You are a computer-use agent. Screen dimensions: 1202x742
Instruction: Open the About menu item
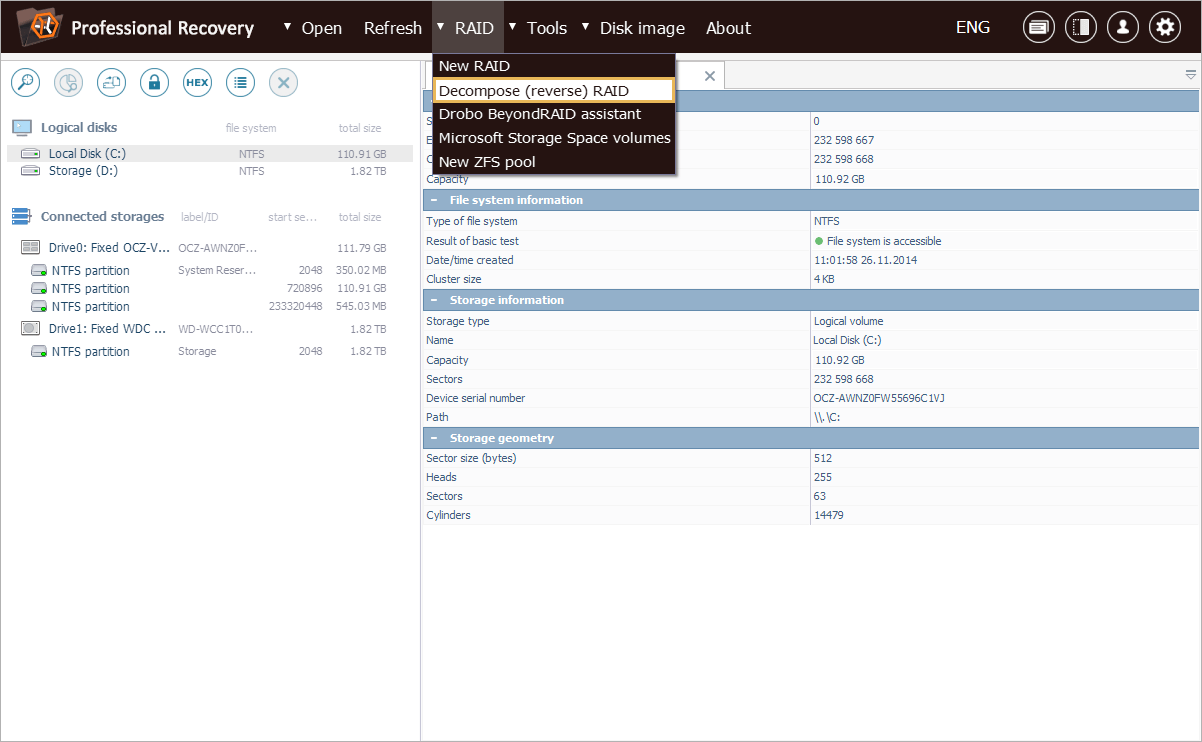(728, 28)
